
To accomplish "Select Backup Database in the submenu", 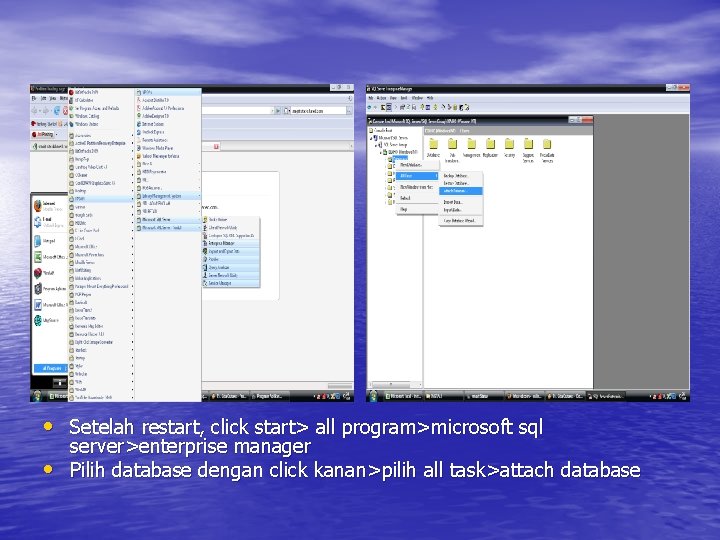I will point(461,176).
